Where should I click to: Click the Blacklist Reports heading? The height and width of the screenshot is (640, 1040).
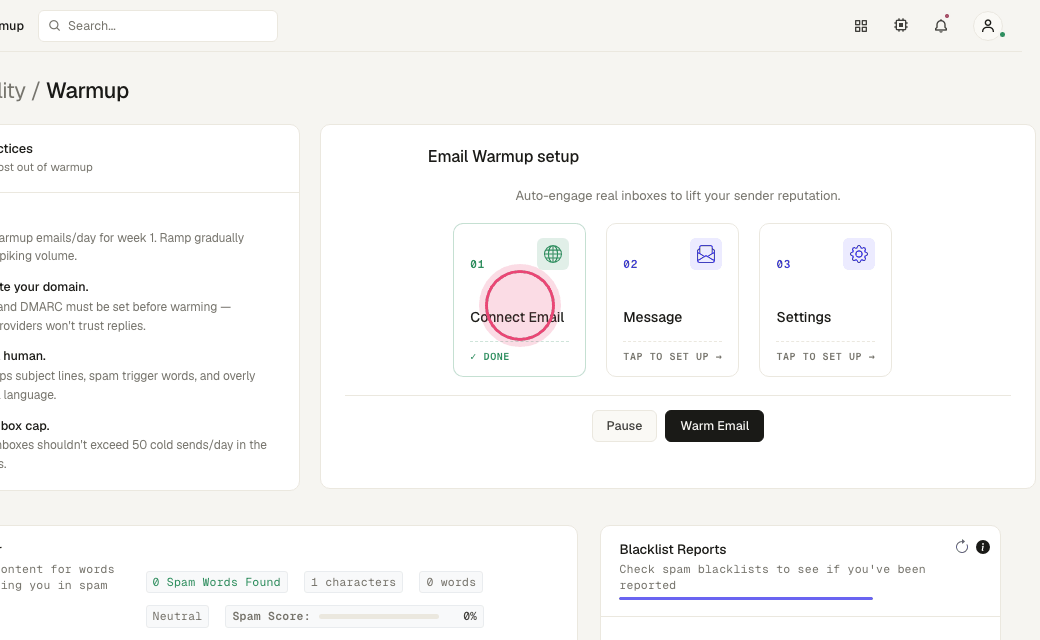[x=673, y=549]
